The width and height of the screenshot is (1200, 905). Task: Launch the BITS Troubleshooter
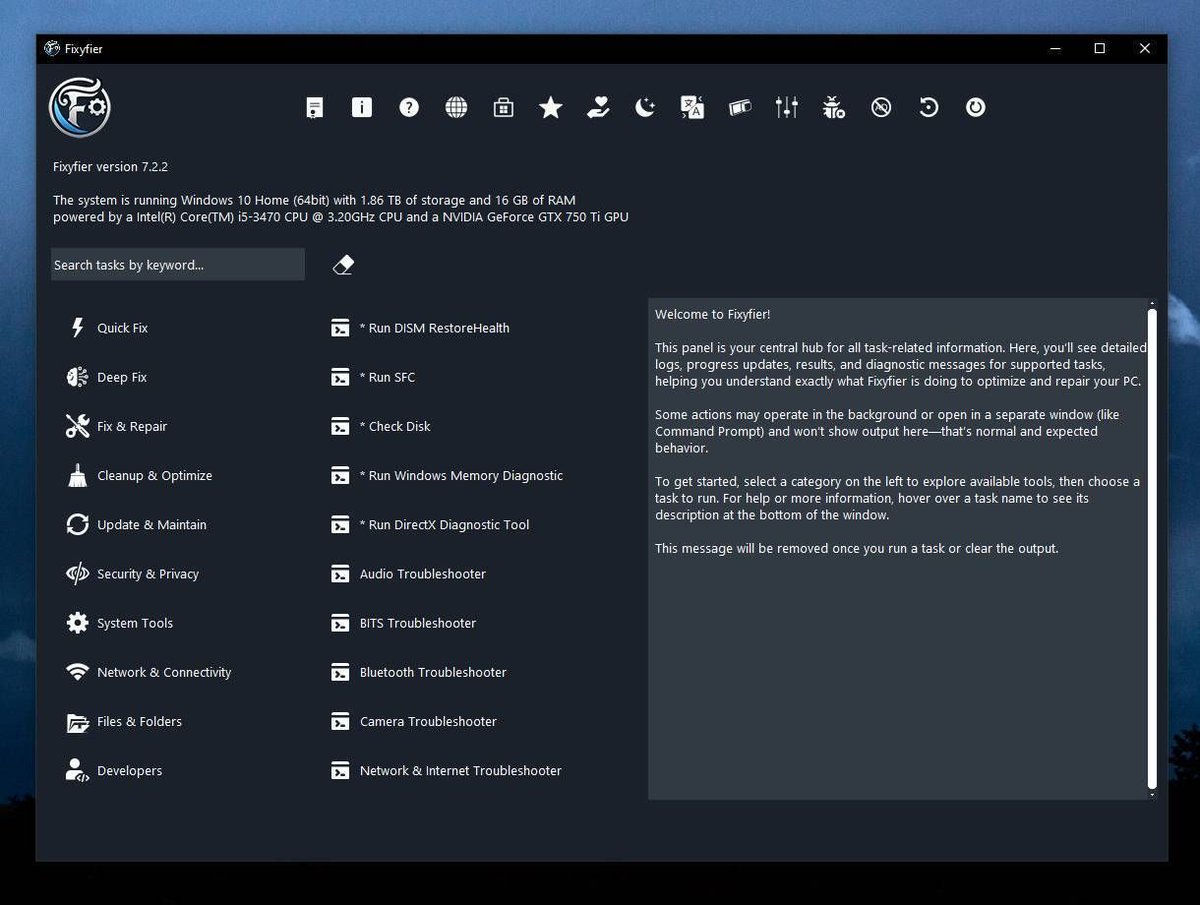(403, 623)
